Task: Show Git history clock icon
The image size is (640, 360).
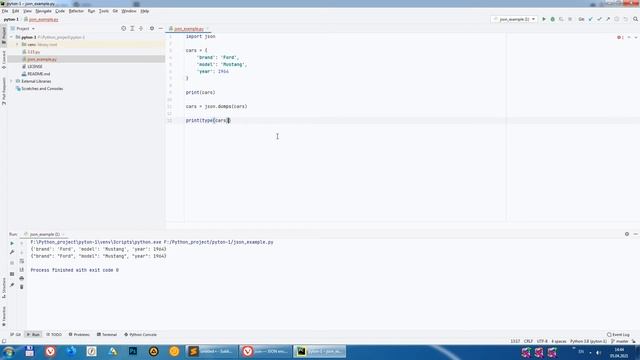Action: pyautogui.click(x=617, y=19)
